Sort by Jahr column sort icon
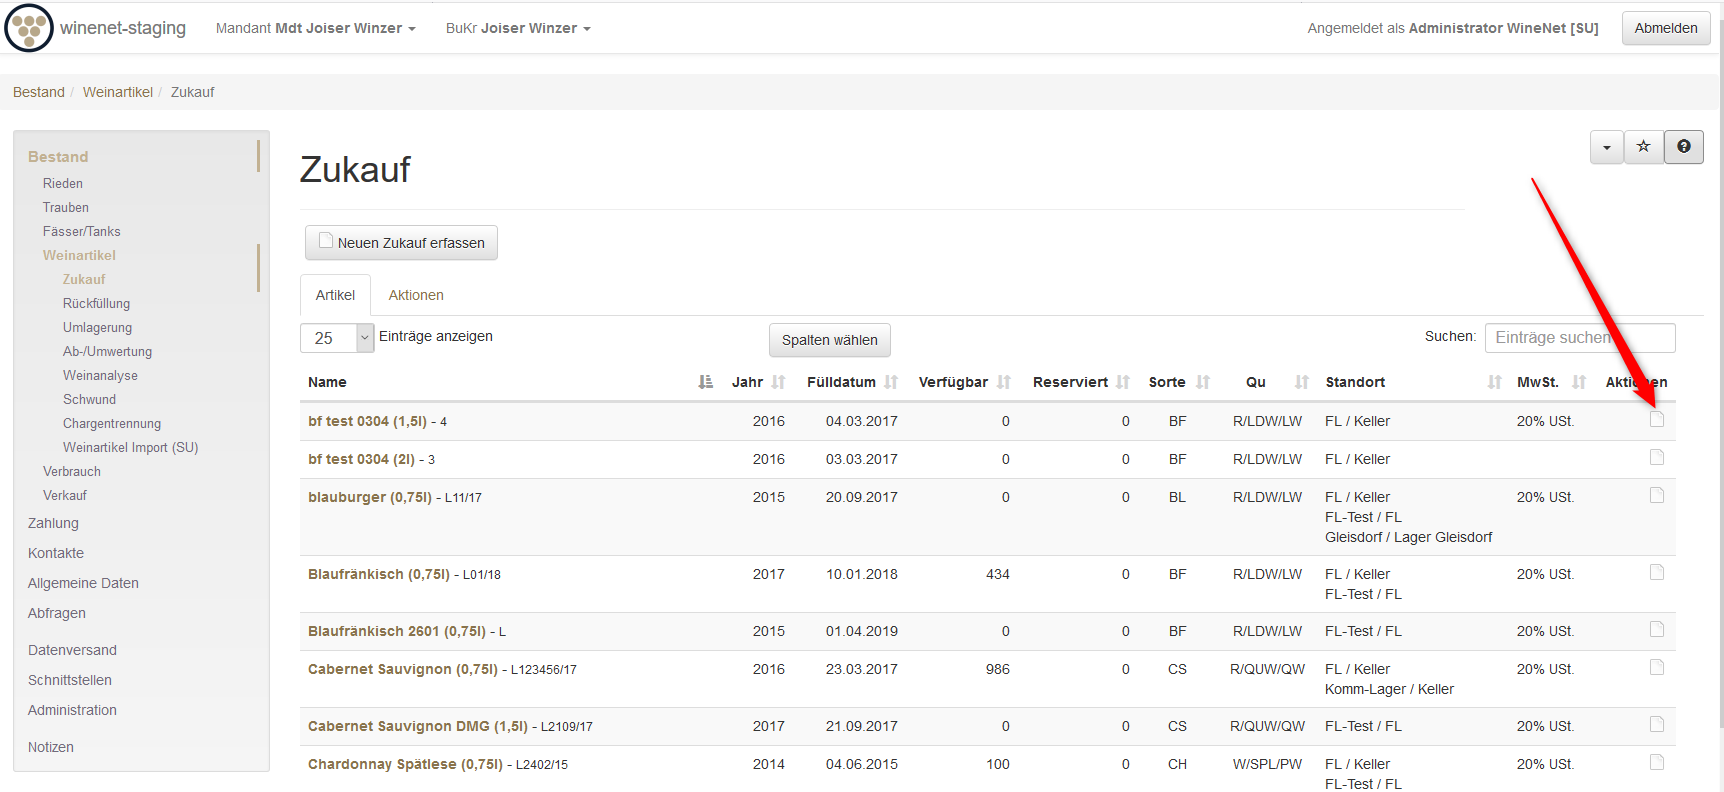The width and height of the screenshot is (1724, 792). (x=779, y=382)
